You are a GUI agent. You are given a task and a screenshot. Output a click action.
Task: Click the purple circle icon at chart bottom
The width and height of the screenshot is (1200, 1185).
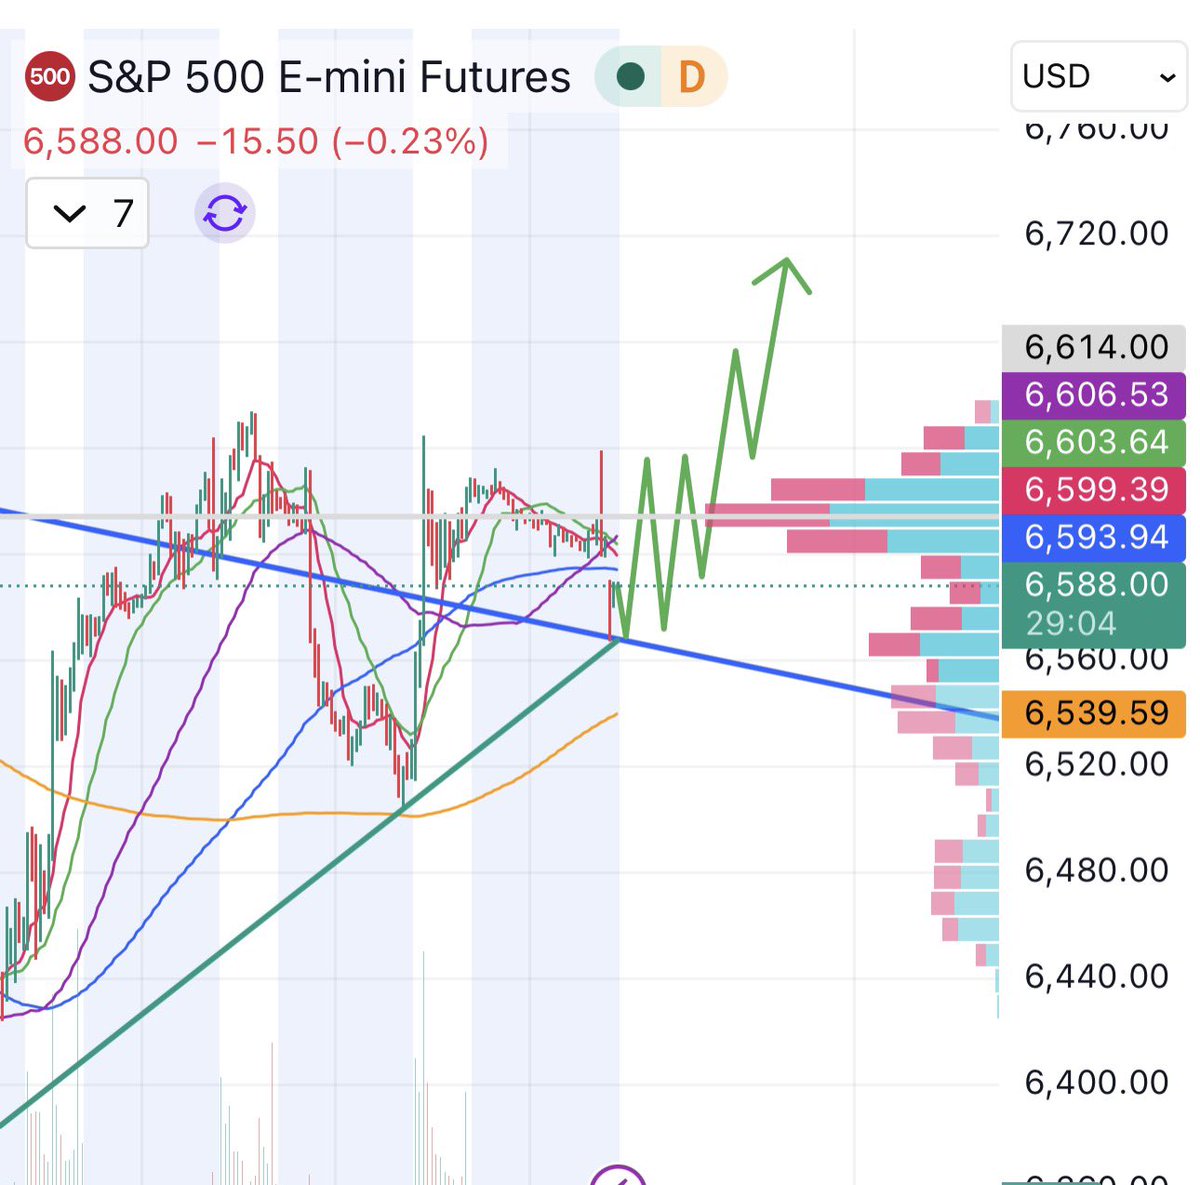pos(618,1176)
